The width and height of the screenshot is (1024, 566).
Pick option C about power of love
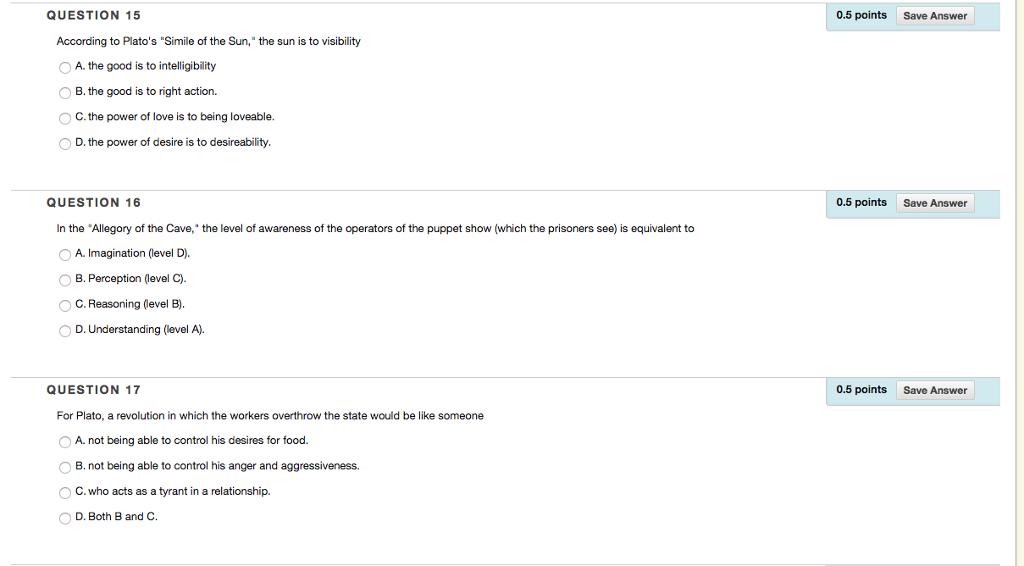point(65,118)
